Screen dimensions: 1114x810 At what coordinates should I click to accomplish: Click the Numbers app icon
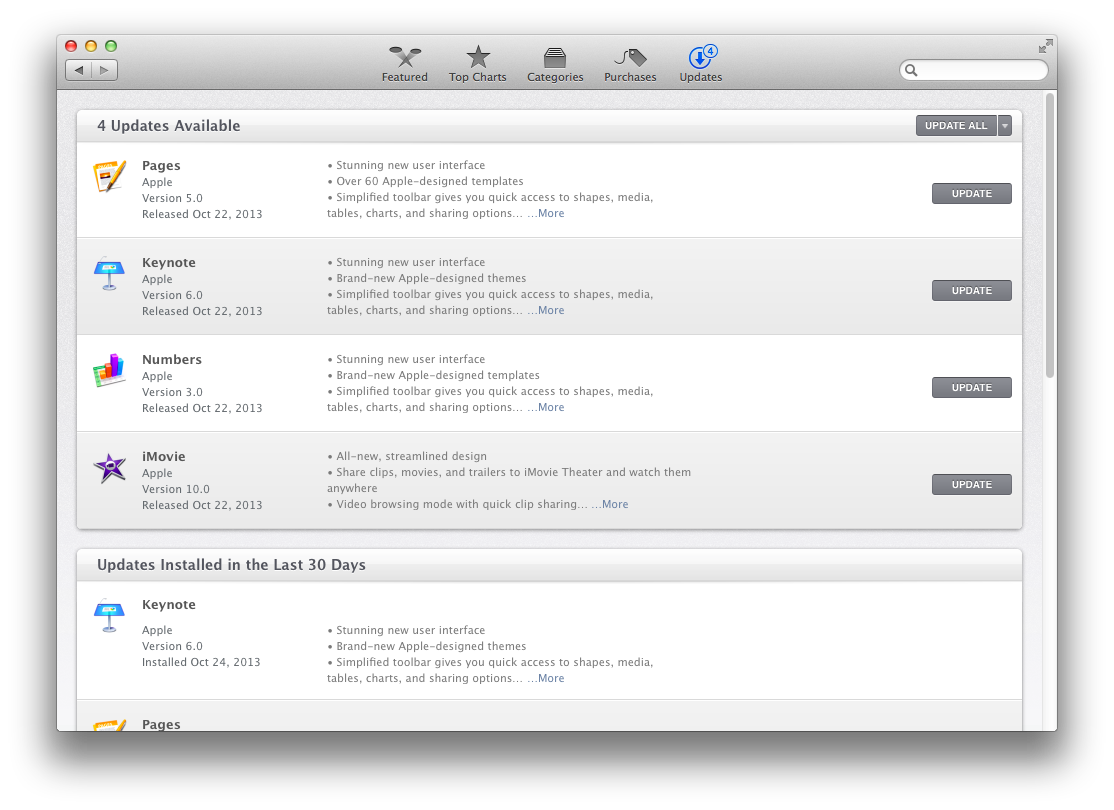tap(109, 370)
